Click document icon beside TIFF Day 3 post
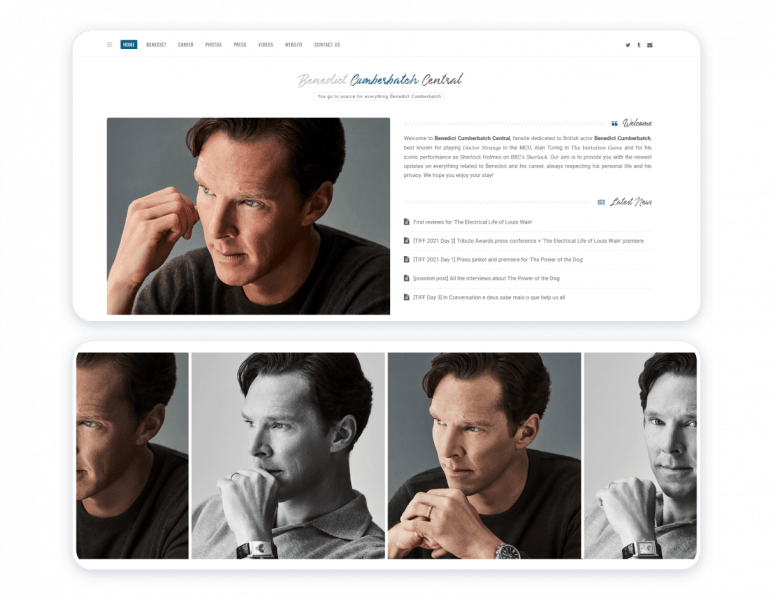The width and height of the screenshot is (773, 600). (407, 297)
